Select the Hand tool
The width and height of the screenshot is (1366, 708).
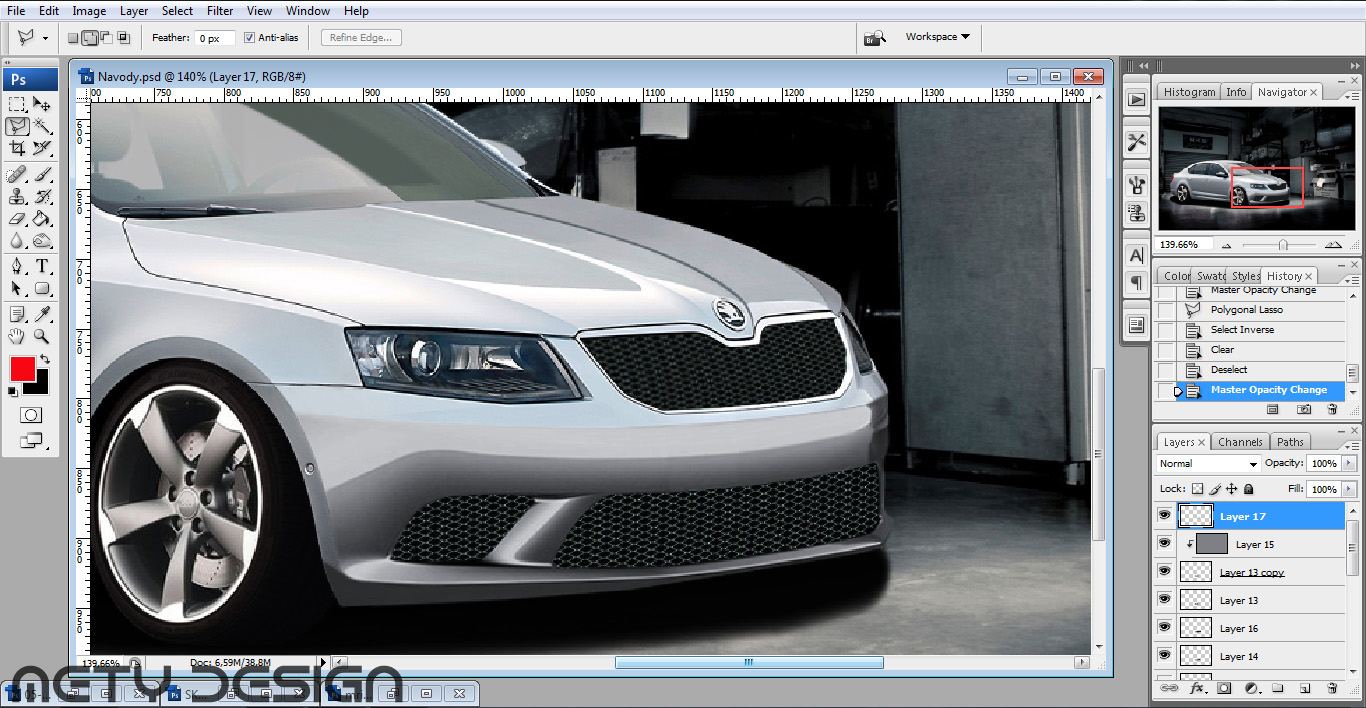(x=17, y=337)
